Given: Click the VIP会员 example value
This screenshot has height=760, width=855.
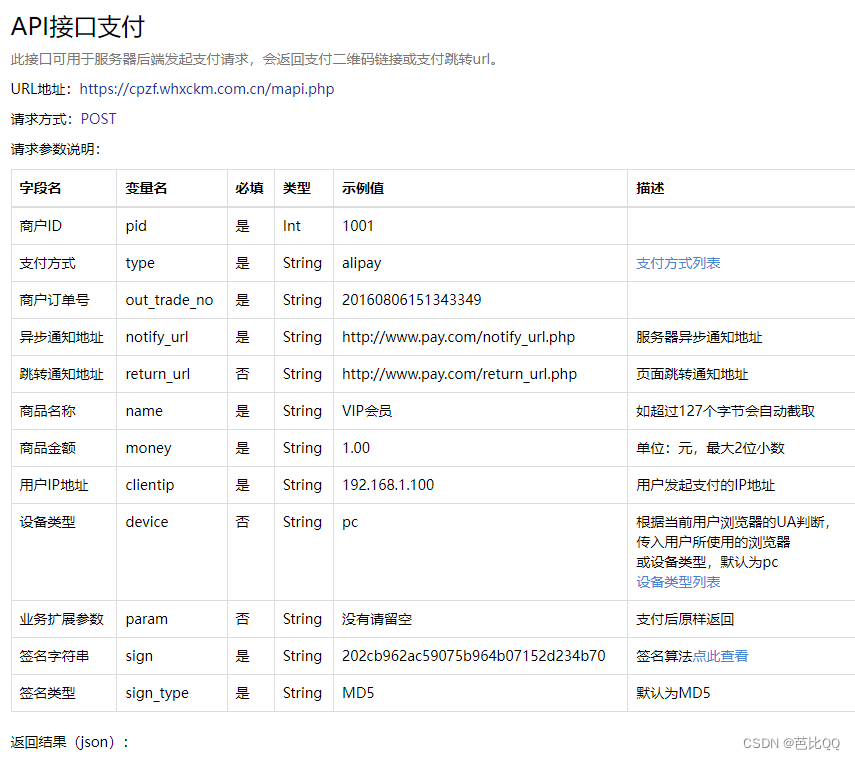Looking at the screenshot, I should click(x=367, y=411).
